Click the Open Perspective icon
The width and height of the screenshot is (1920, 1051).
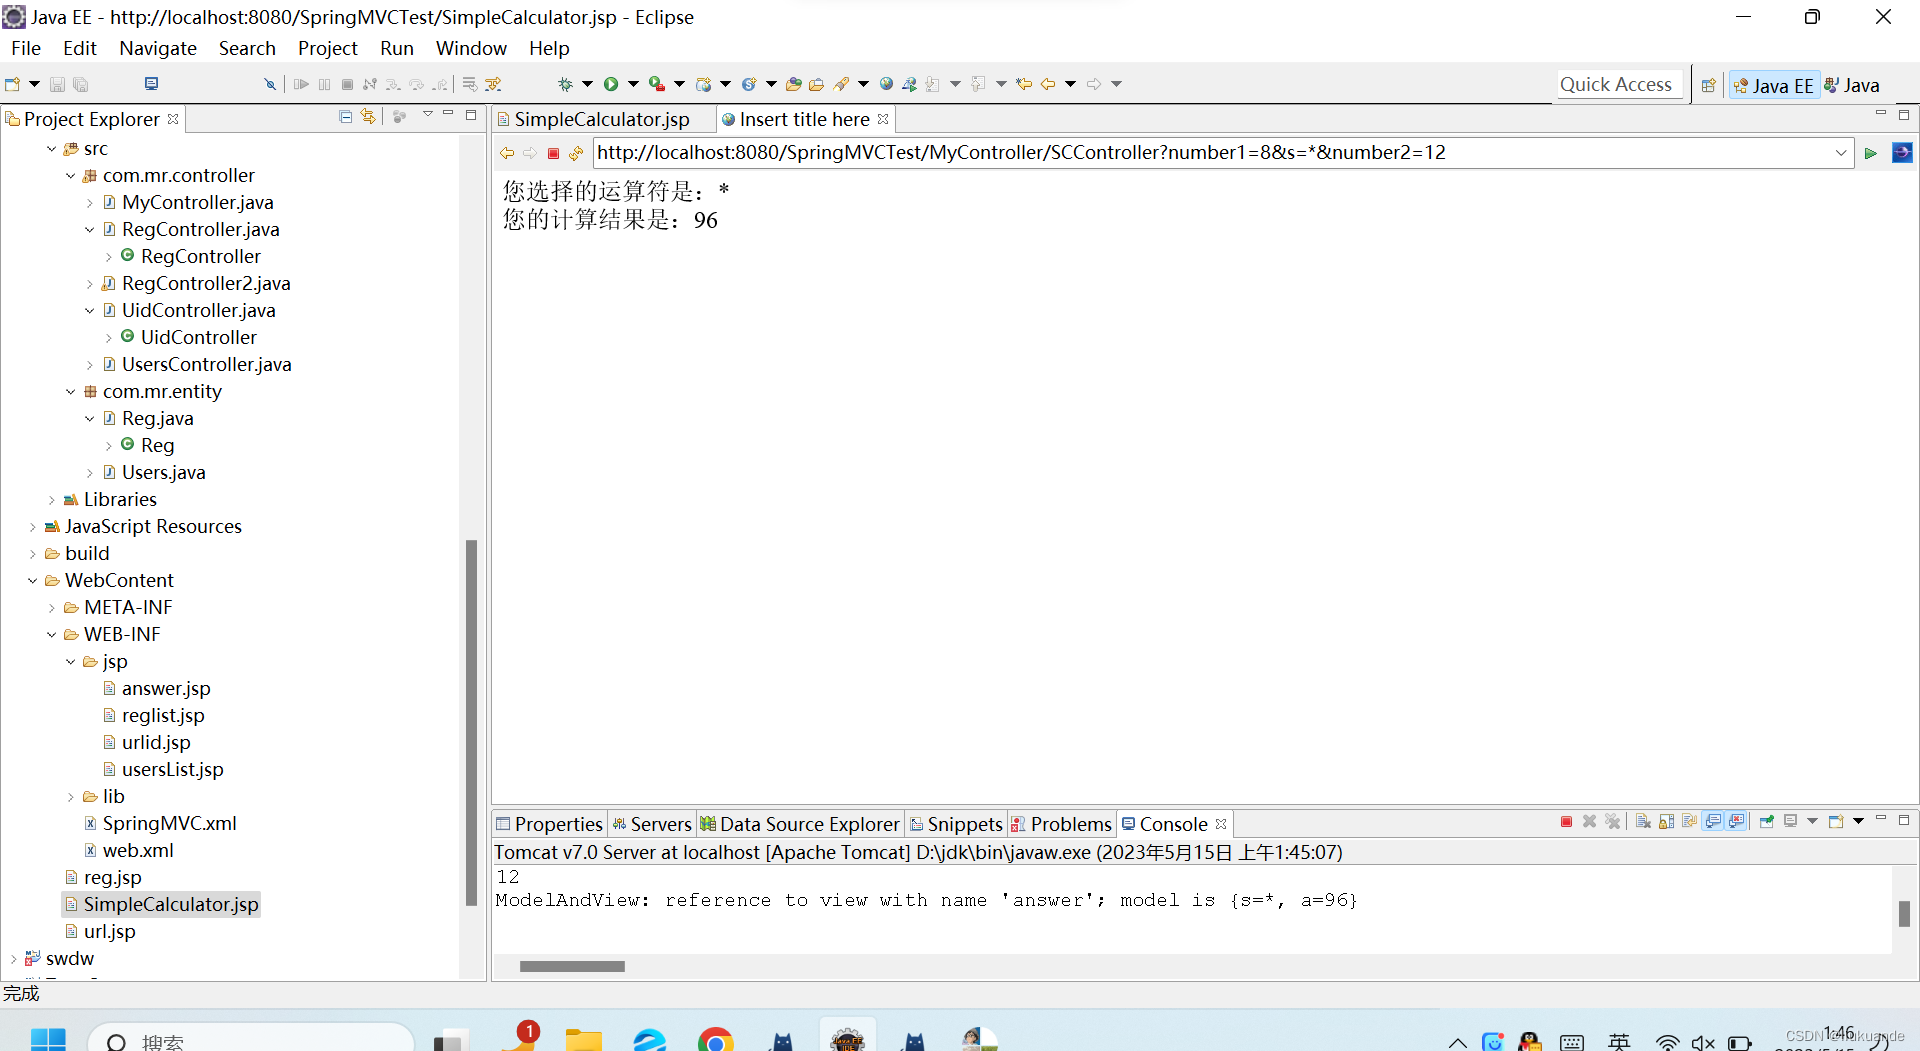pos(1709,85)
